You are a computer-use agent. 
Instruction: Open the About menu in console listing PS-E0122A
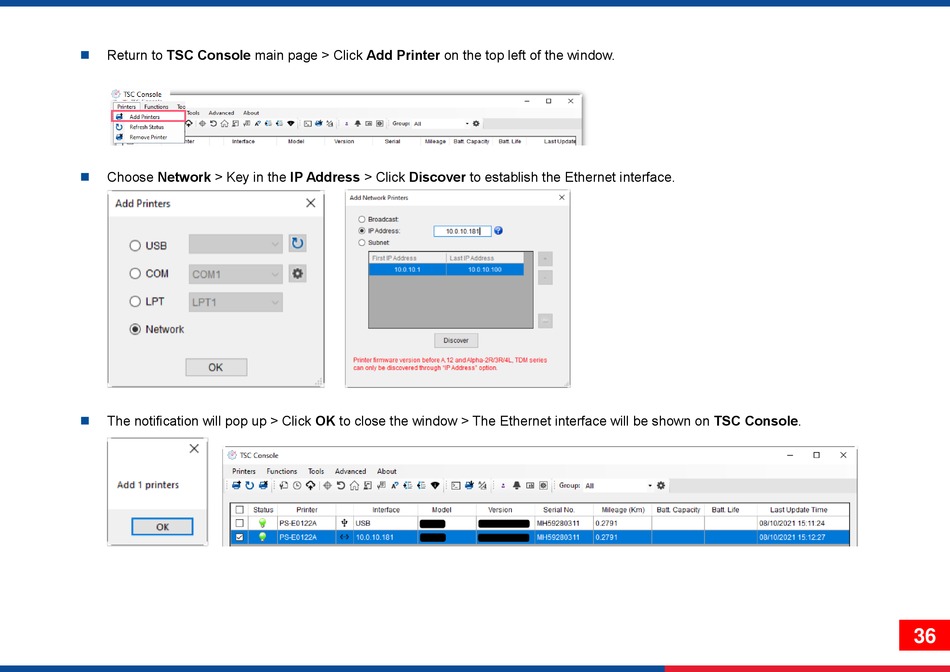tap(387, 471)
